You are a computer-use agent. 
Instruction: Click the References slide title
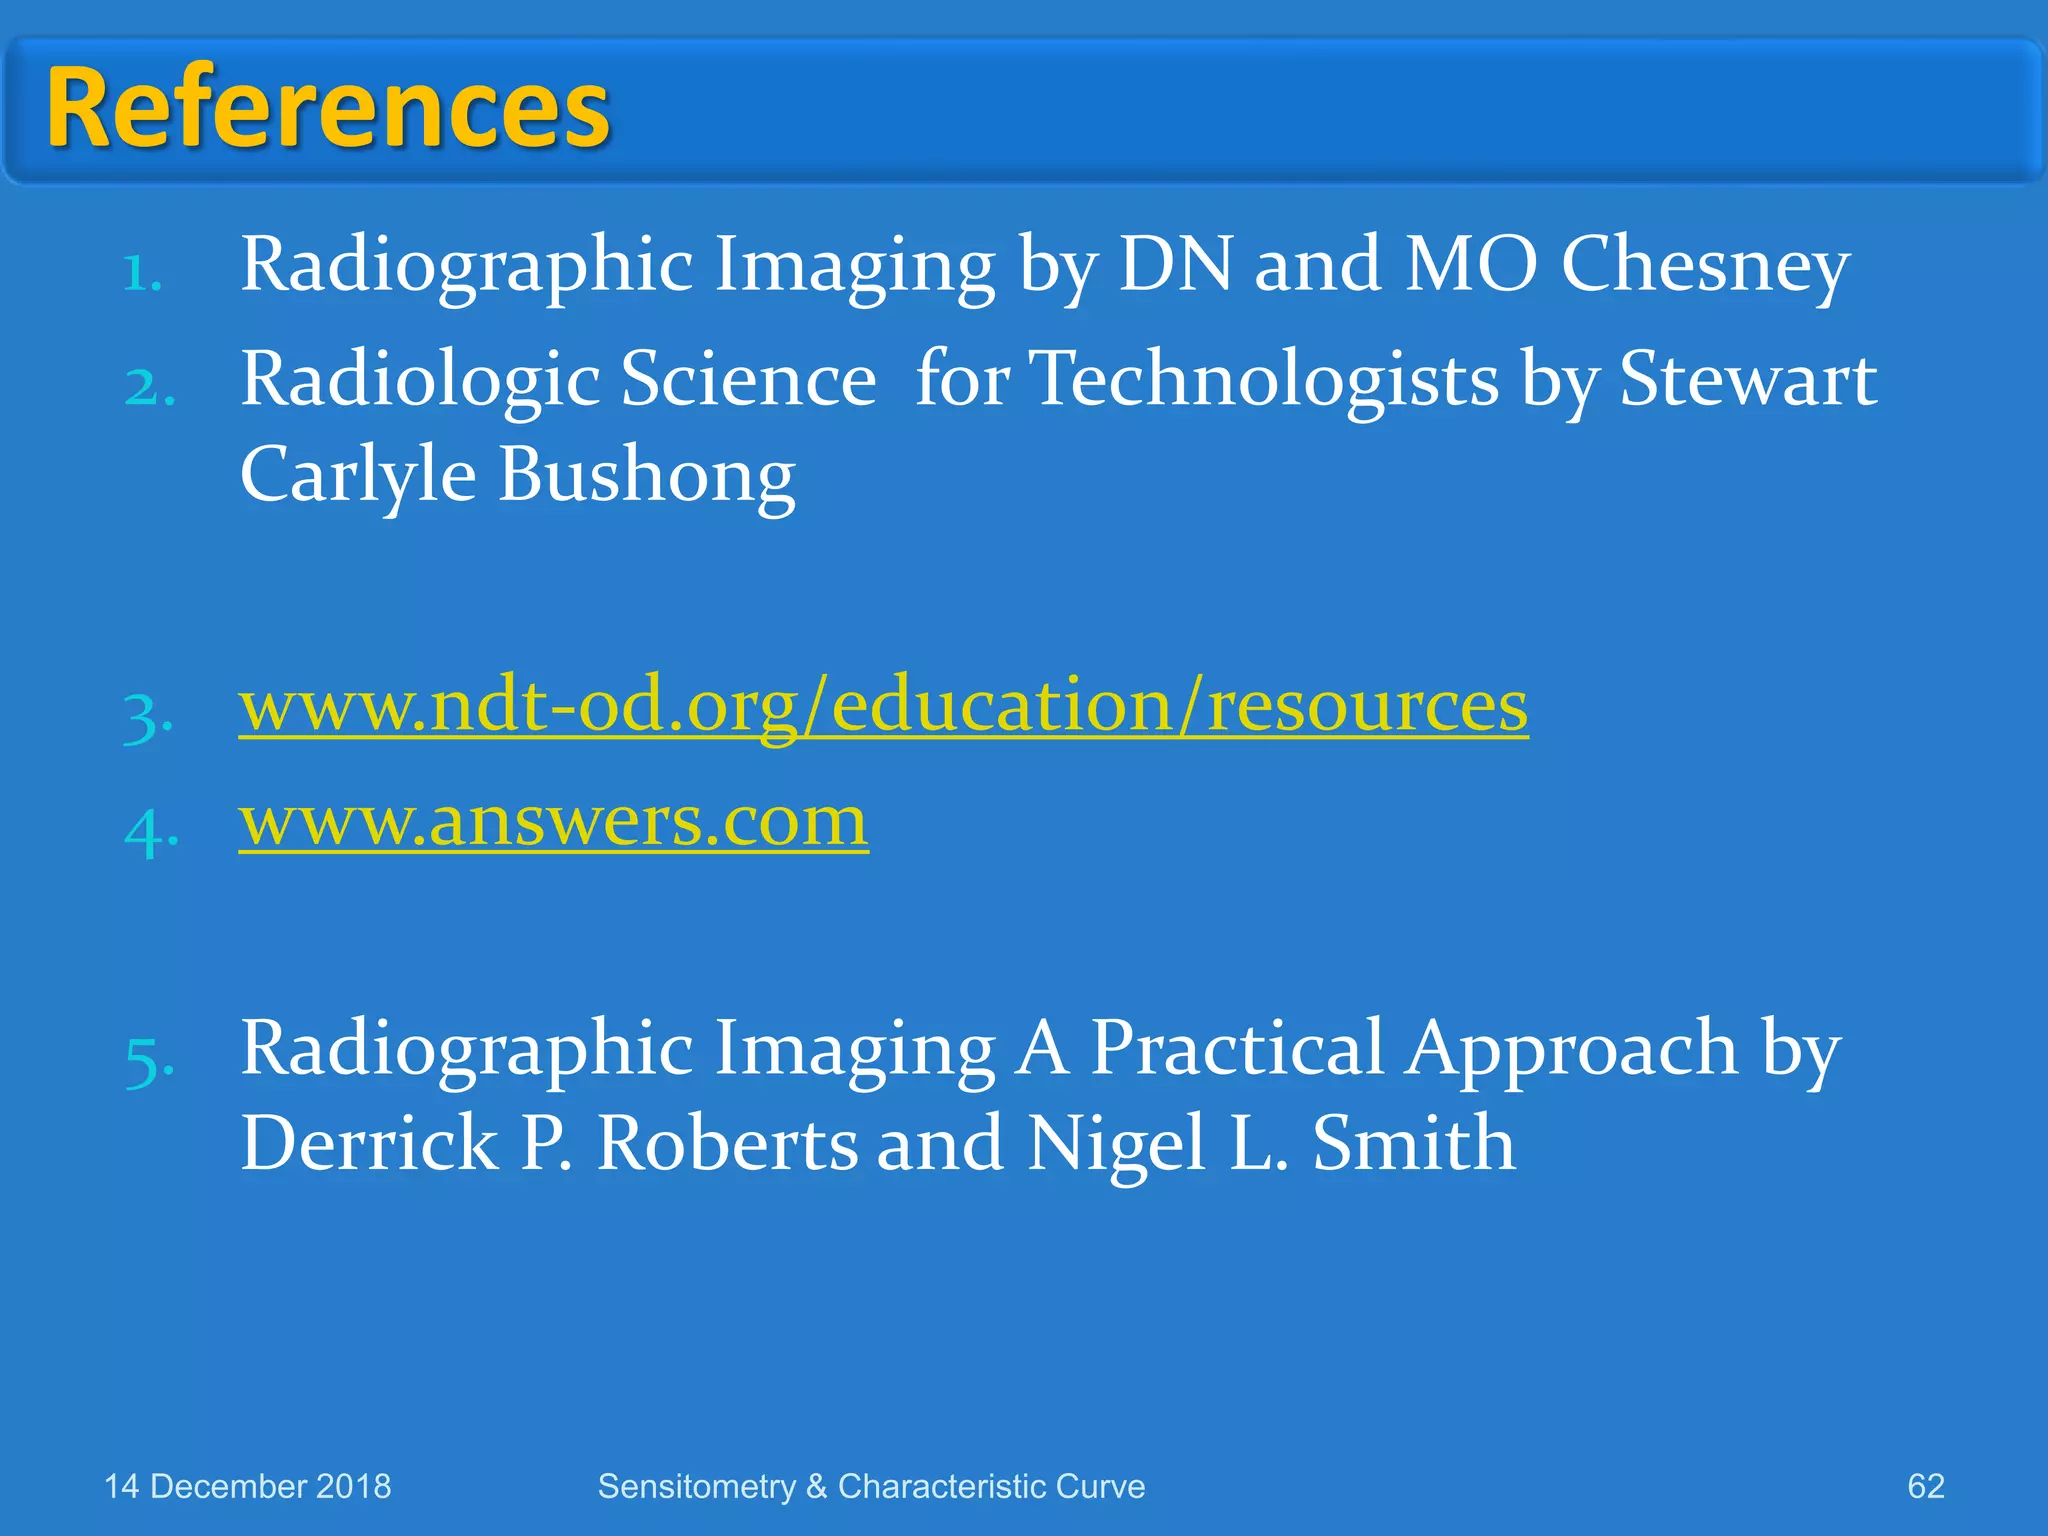(328, 107)
